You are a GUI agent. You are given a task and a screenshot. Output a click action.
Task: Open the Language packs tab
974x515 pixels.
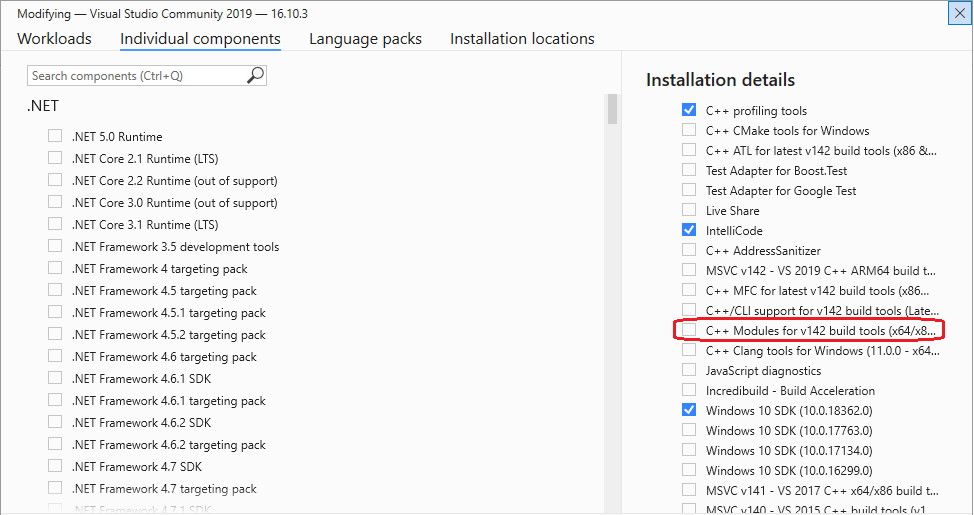pyautogui.click(x=365, y=39)
